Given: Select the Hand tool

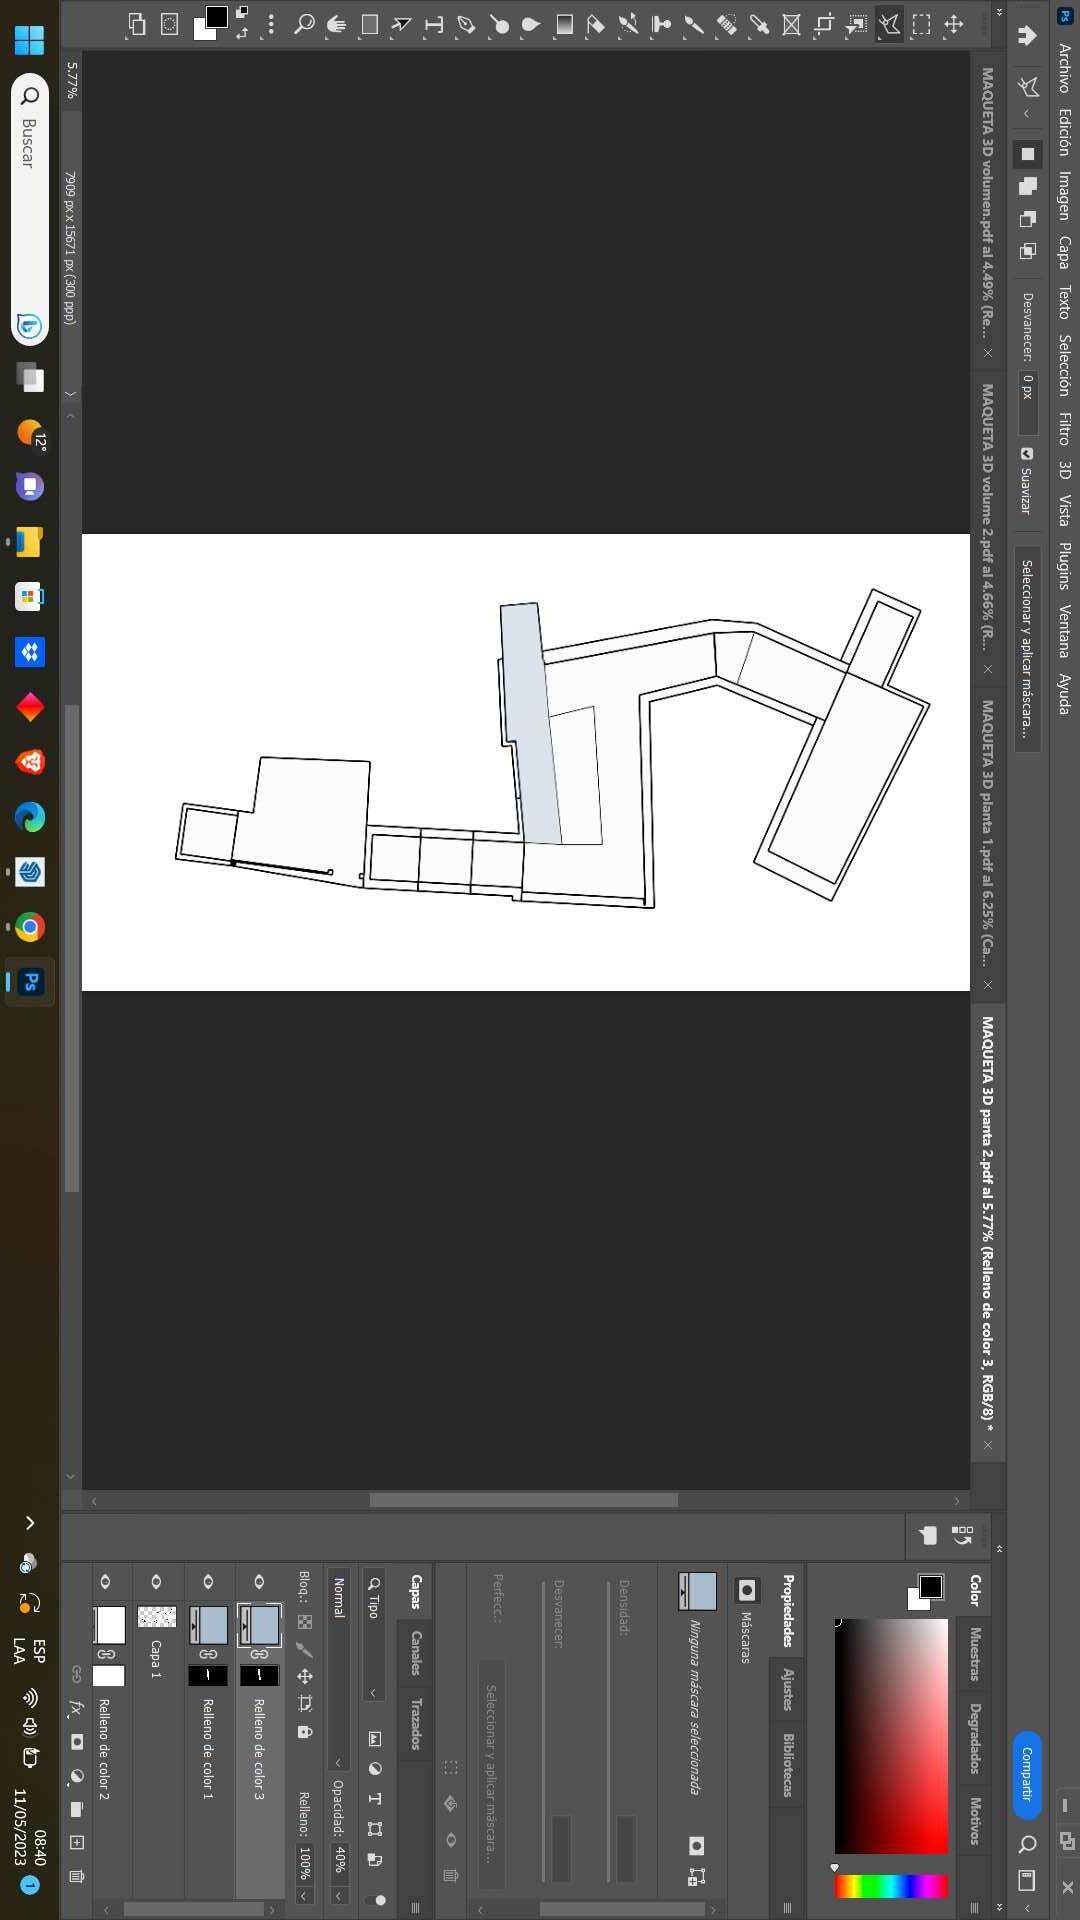Looking at the screenshot, I should click(336, 24).
